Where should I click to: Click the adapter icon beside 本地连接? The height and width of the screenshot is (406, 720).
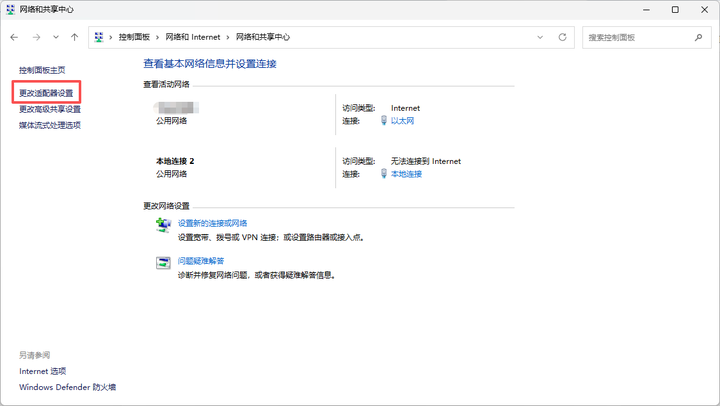point(384,174)
